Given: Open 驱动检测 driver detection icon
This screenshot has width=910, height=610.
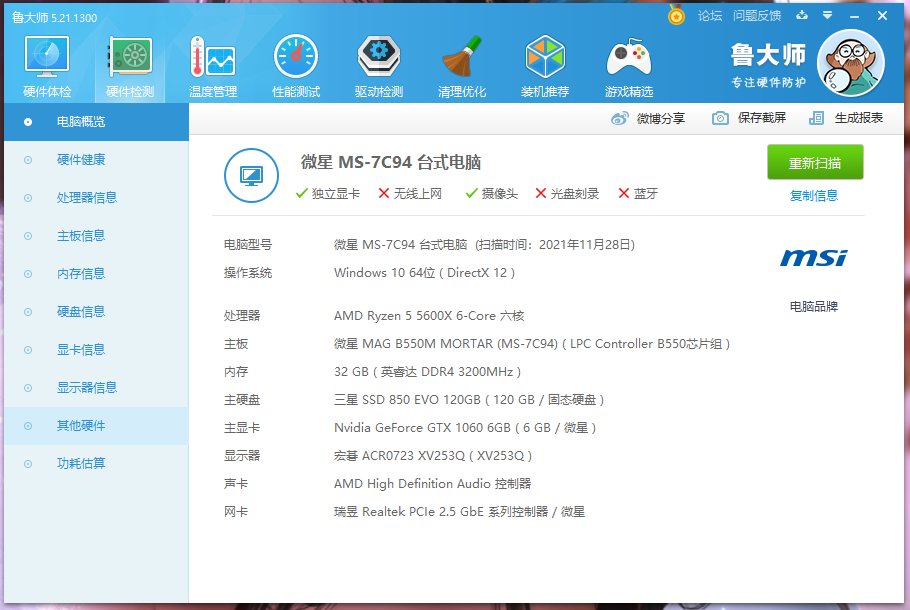Looking at the screenshot, I should [379, 57].
